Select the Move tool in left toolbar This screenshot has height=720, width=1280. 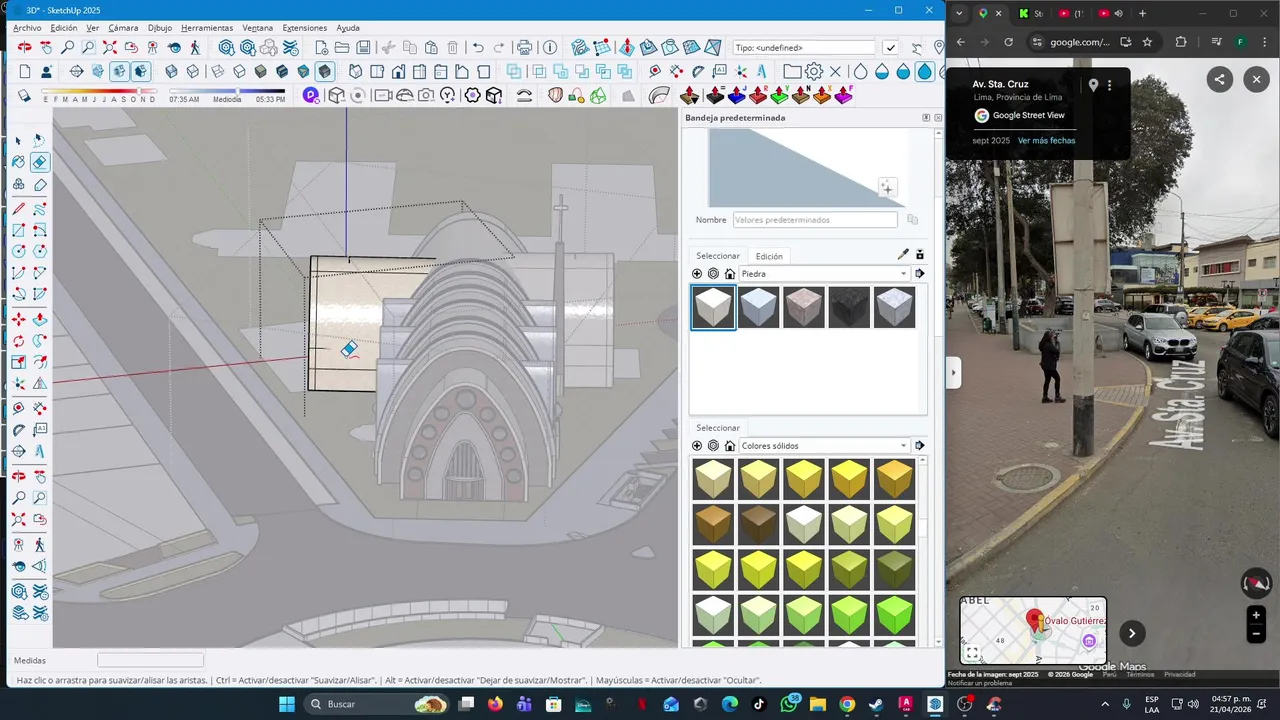point(18,319)
